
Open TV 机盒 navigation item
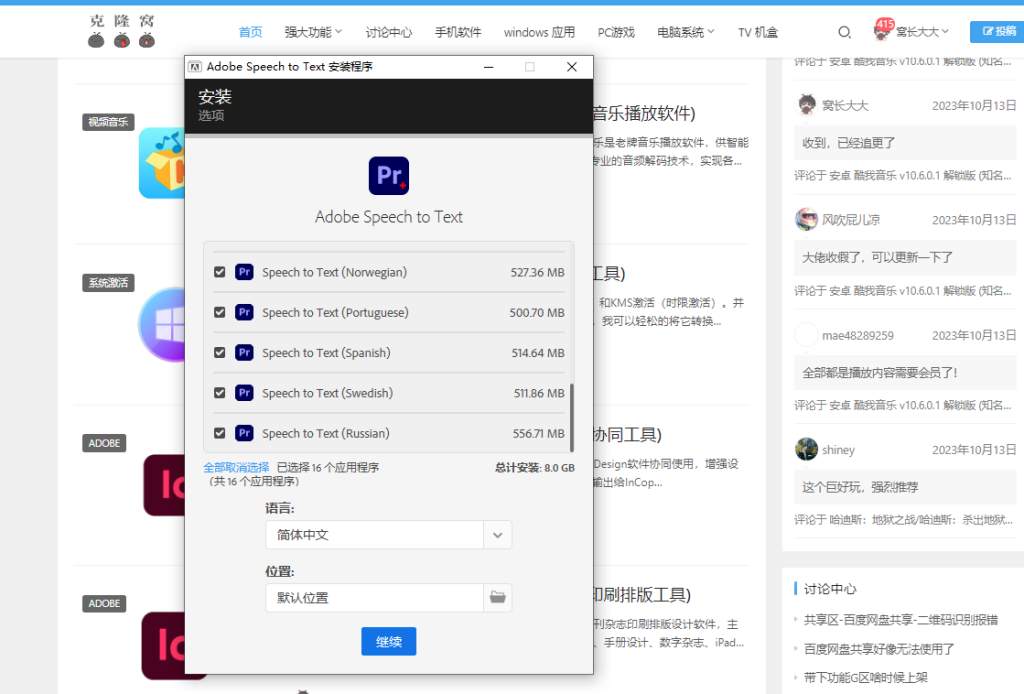(758, 32)
